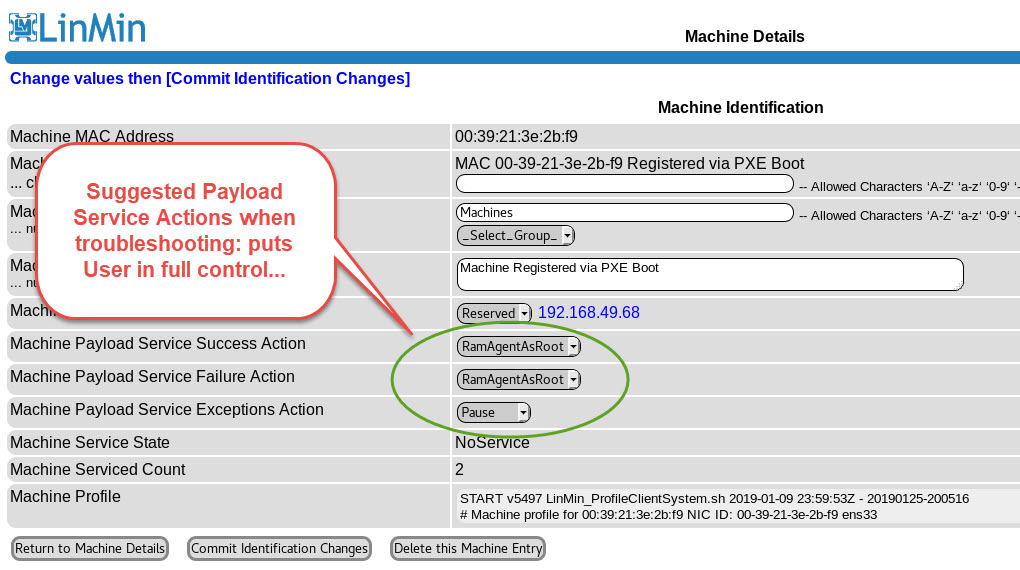The width and height of the screenshot is (1020, 570).
Task: Open Payload Service Success Action dropdown
Action: click(518, 347)
